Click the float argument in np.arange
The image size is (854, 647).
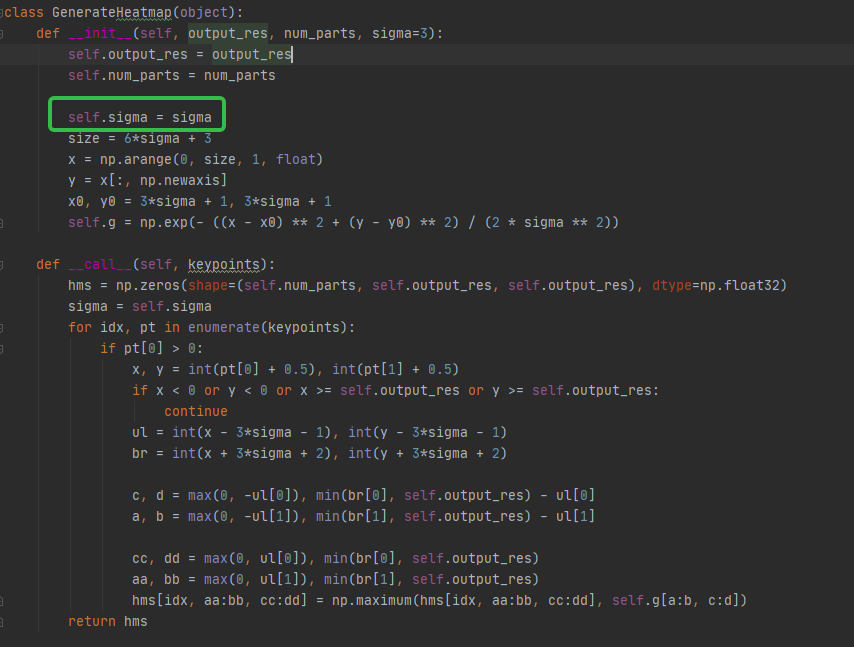click(x=296, y=159)
